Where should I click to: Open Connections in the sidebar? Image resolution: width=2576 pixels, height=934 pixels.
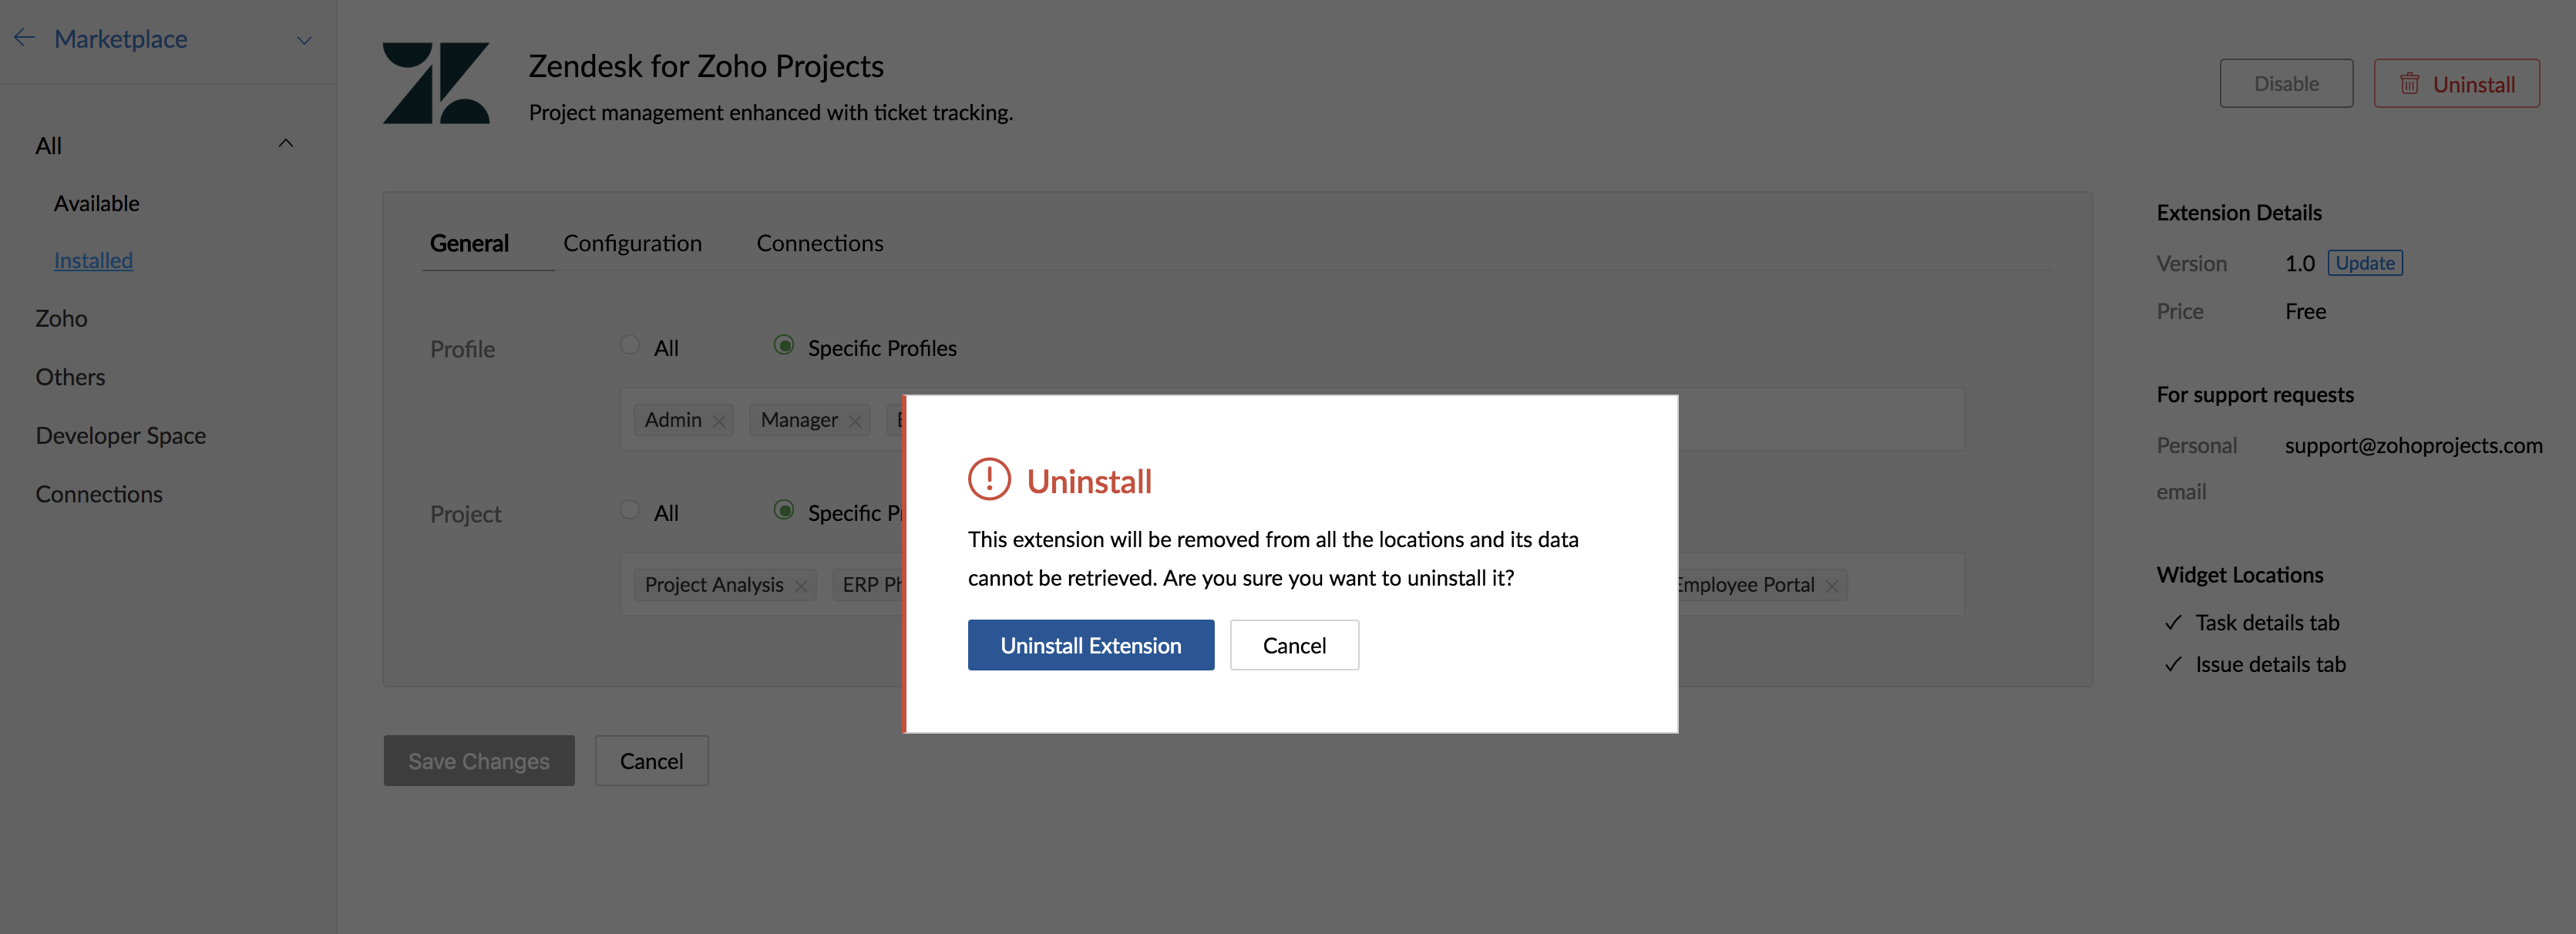coord(98,494)
